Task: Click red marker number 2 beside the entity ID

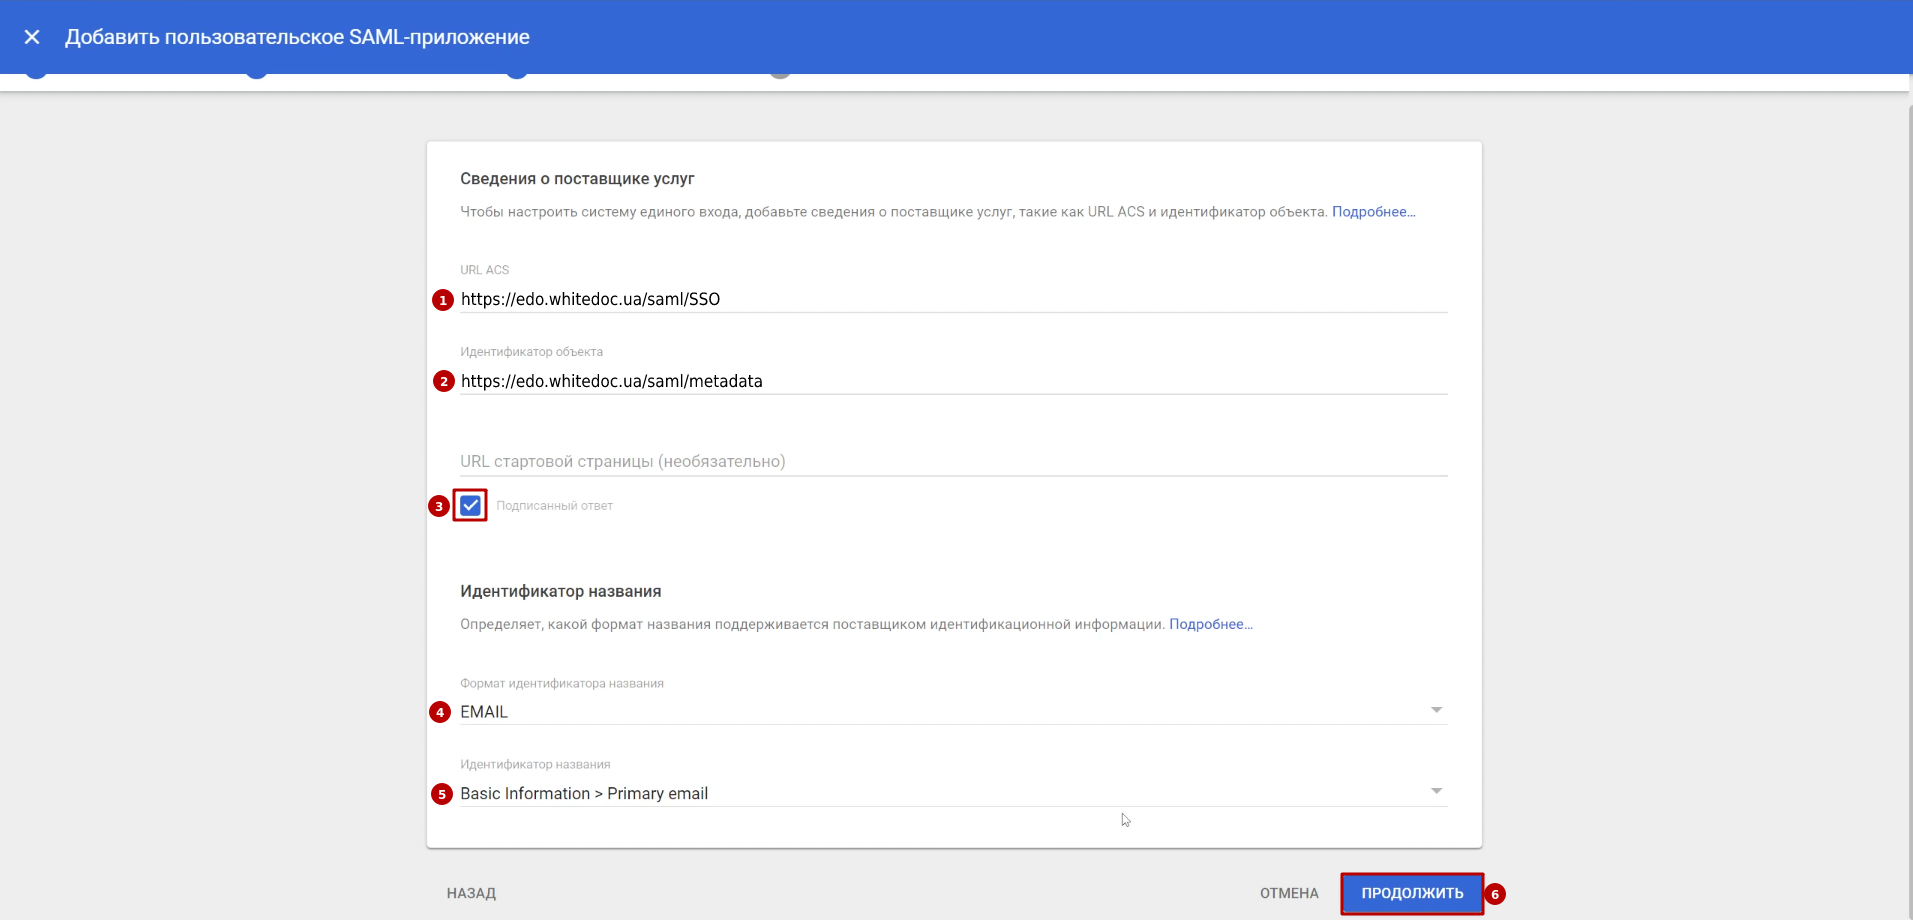Action: tap(443, 381)
